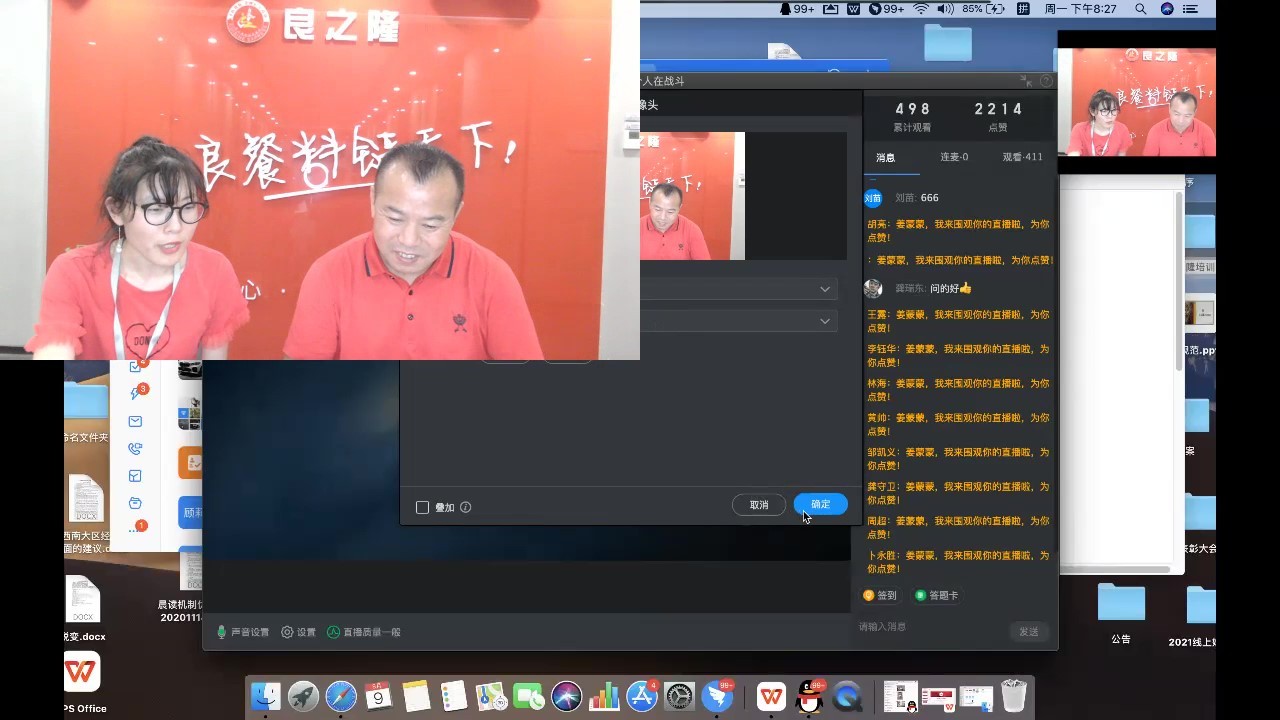Open Trash in the dock
The image size is (1280, 720).
tap(1013, 696)
